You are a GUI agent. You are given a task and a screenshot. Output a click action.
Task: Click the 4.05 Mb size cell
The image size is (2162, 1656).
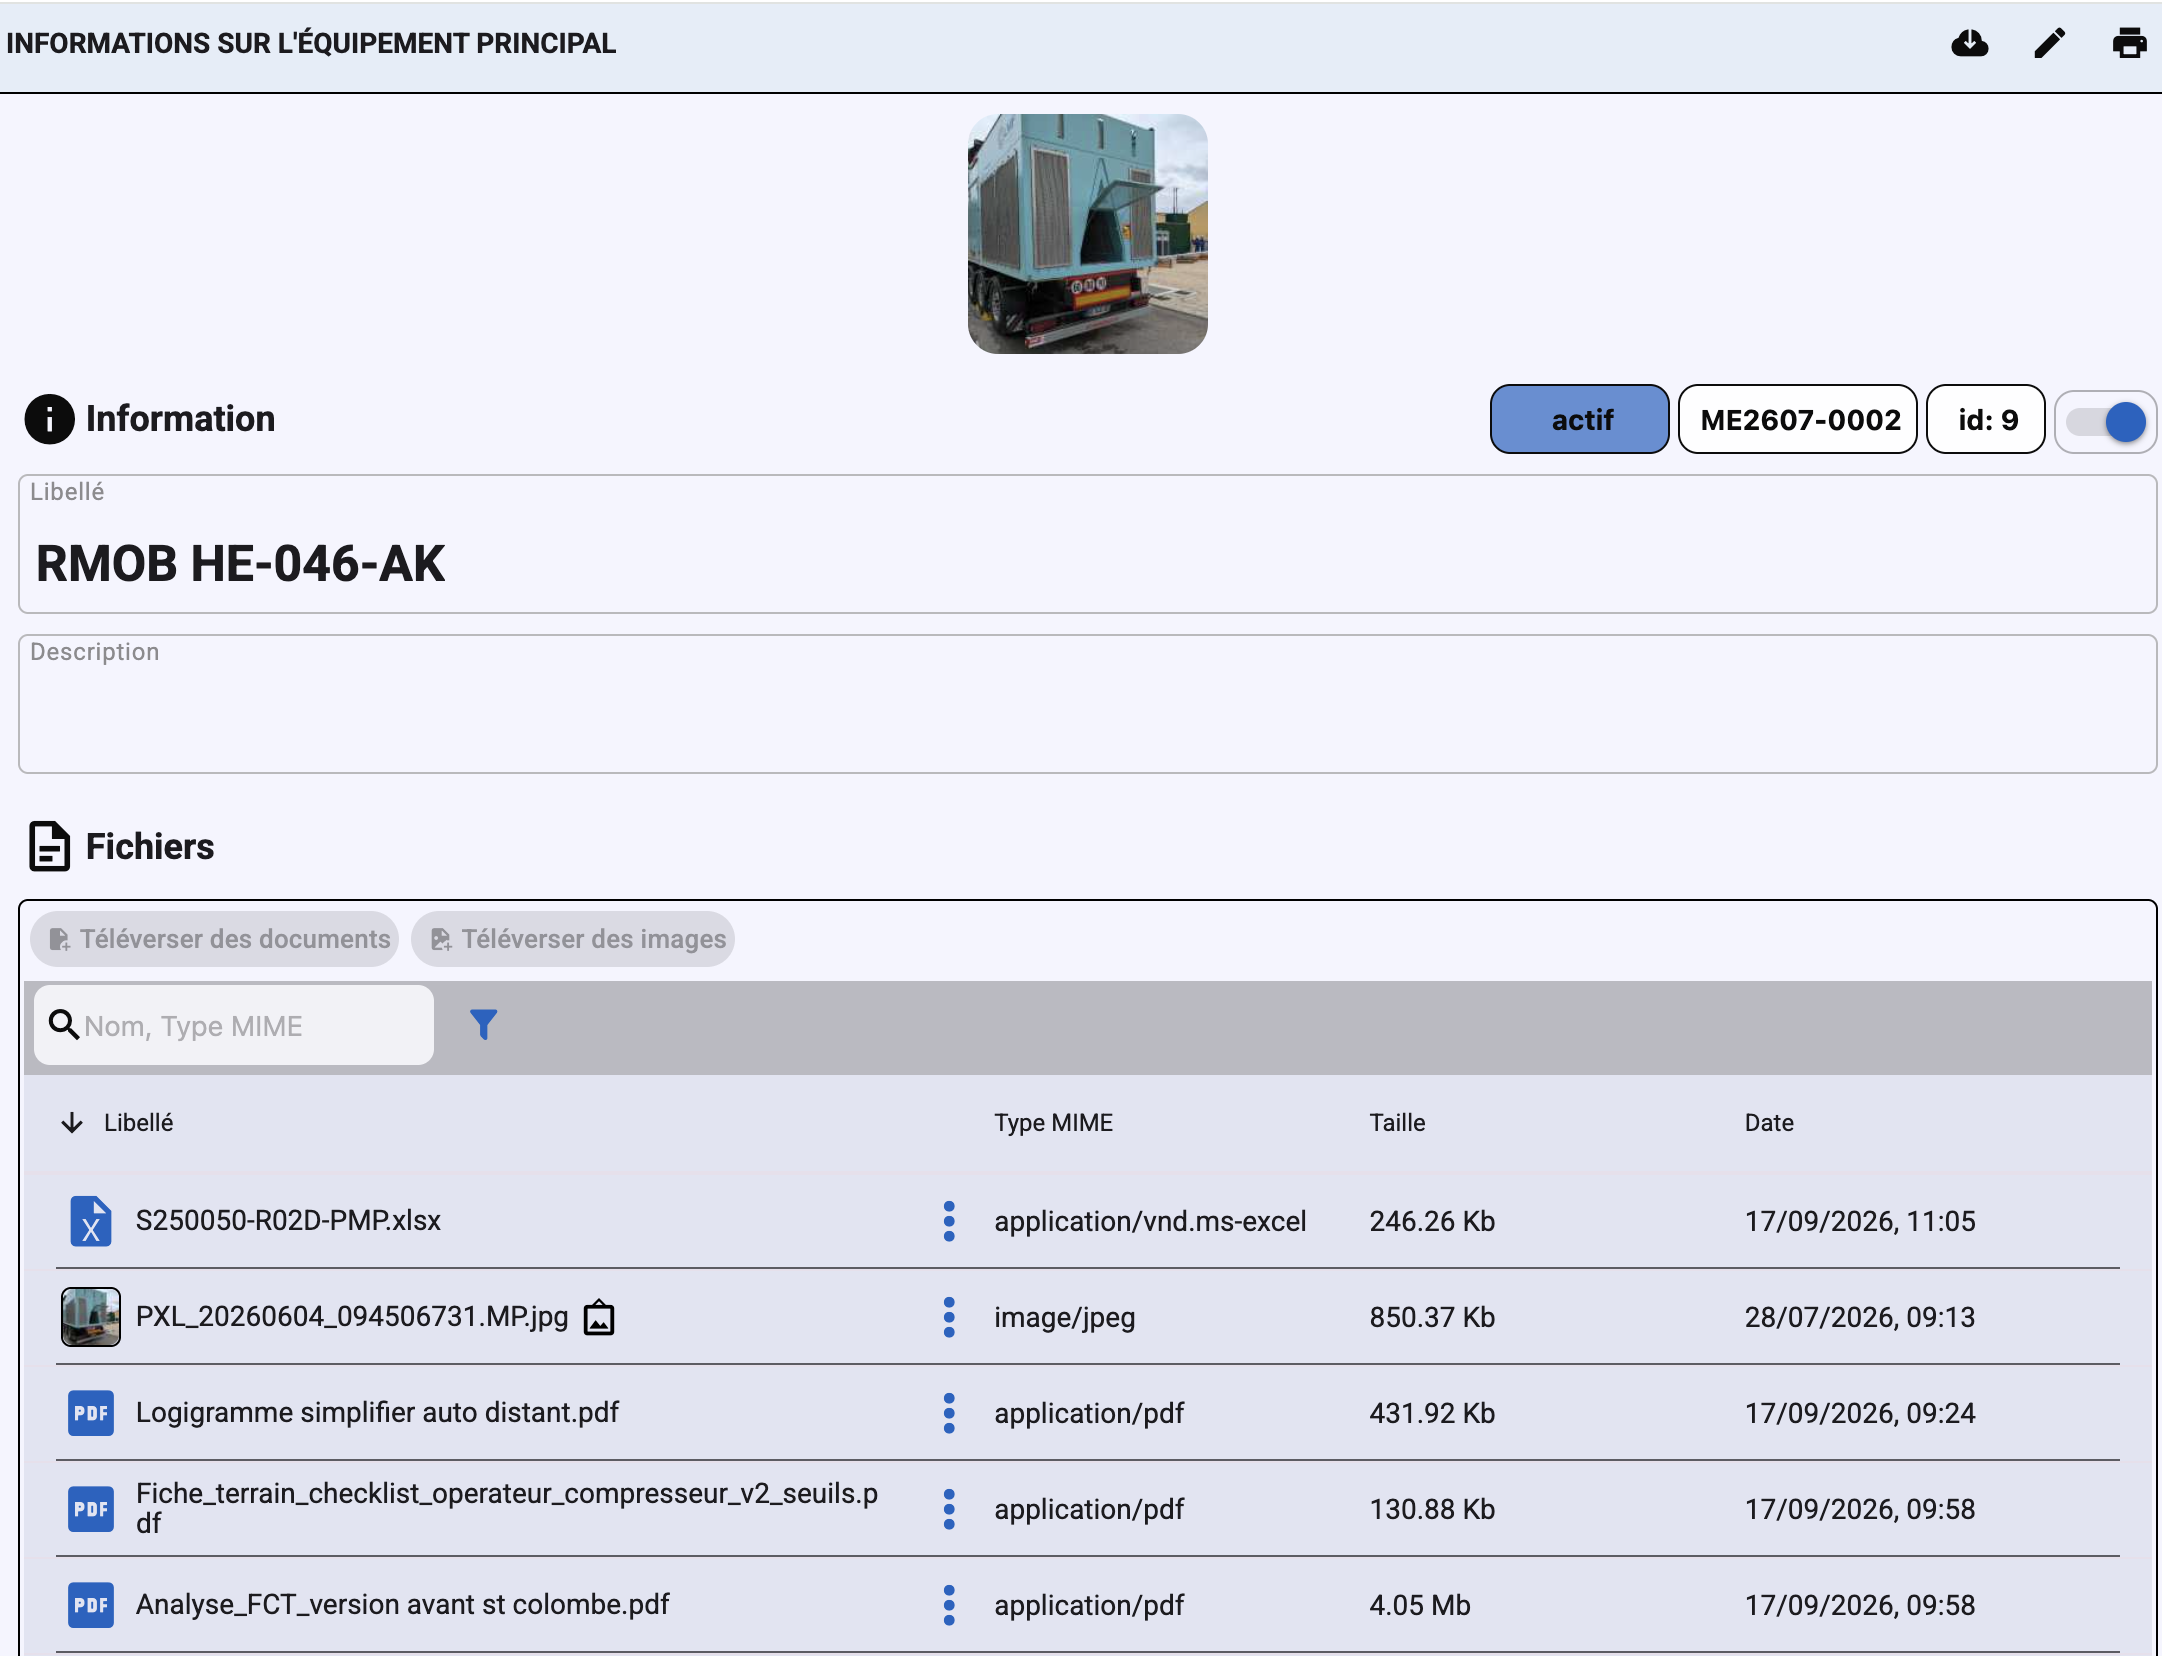coord(1420,1606)
